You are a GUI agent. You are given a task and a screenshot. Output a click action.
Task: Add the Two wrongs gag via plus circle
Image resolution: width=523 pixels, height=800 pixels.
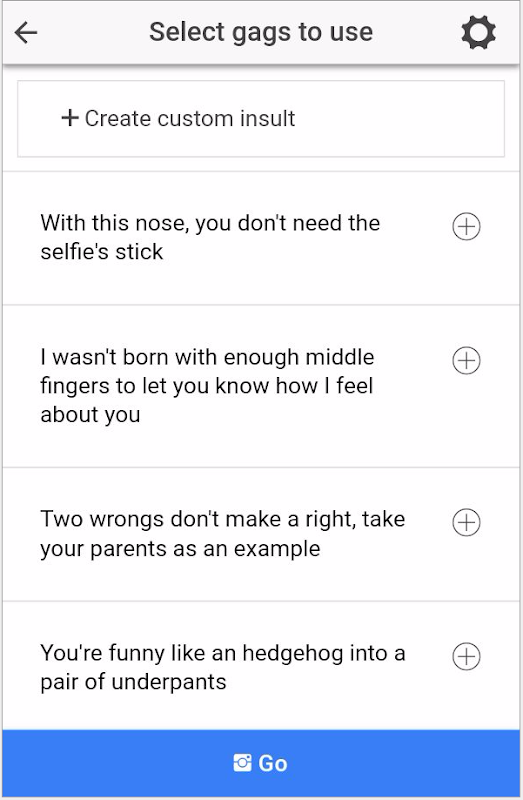[x=466, y=522]
